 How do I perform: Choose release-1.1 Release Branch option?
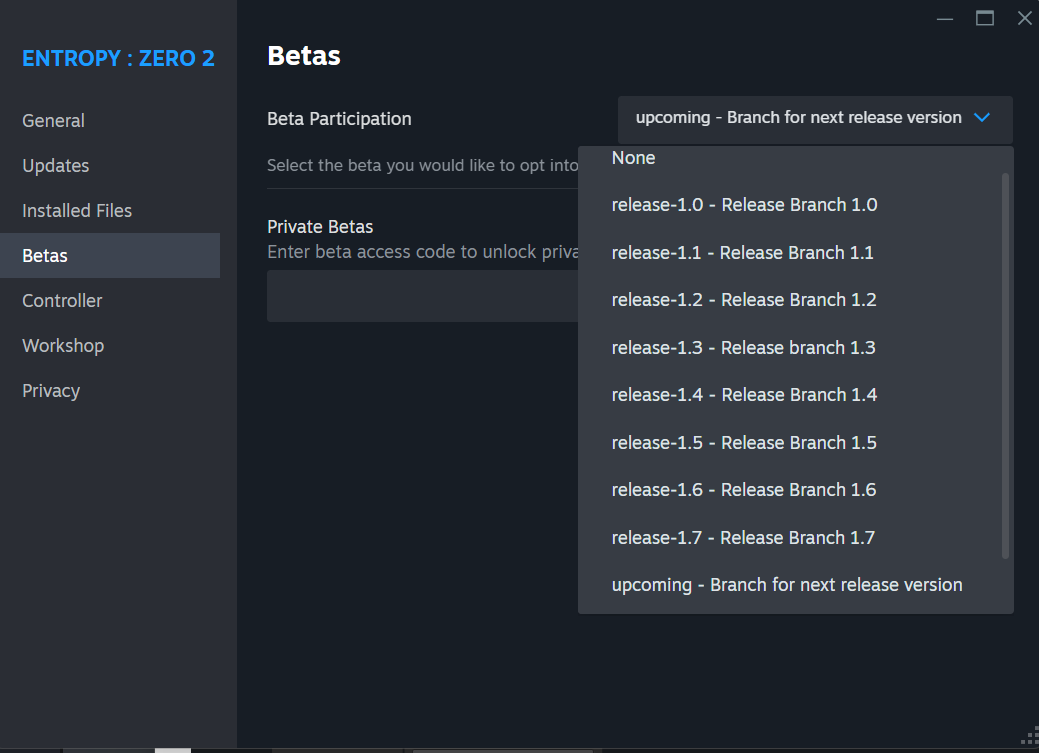click(742, 253)
